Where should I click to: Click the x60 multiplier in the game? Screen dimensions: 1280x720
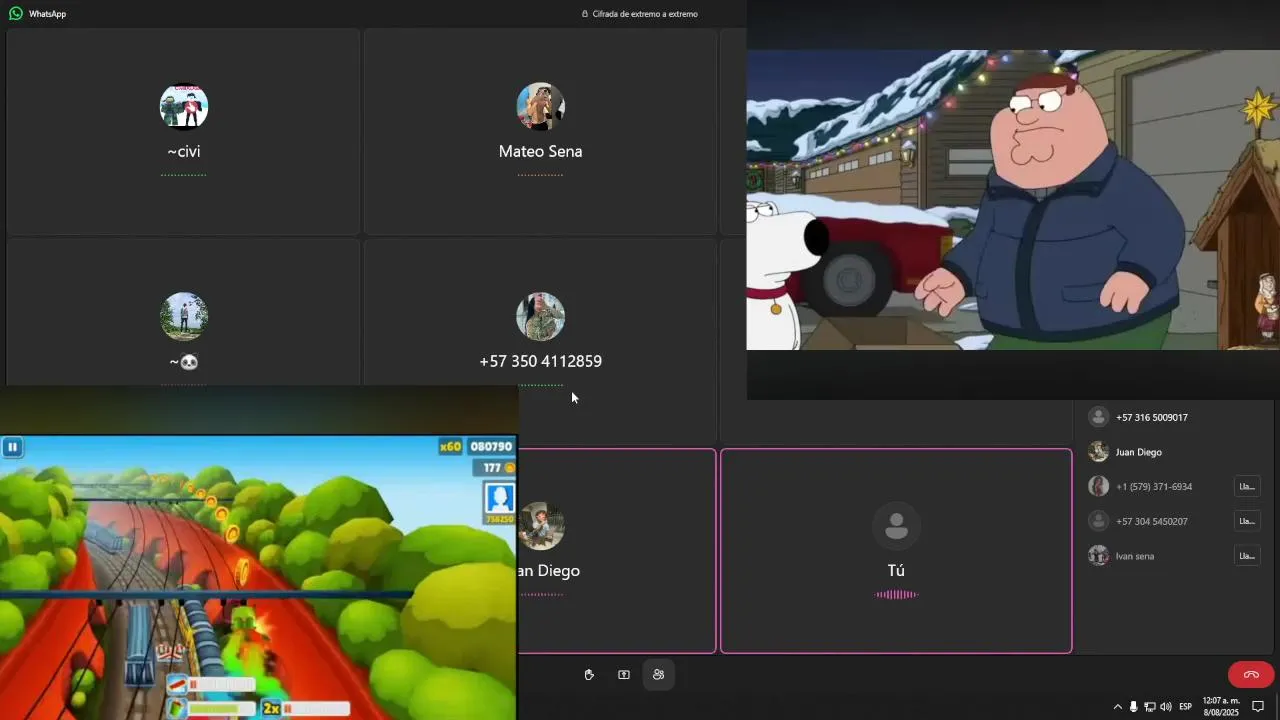(450, 447)
